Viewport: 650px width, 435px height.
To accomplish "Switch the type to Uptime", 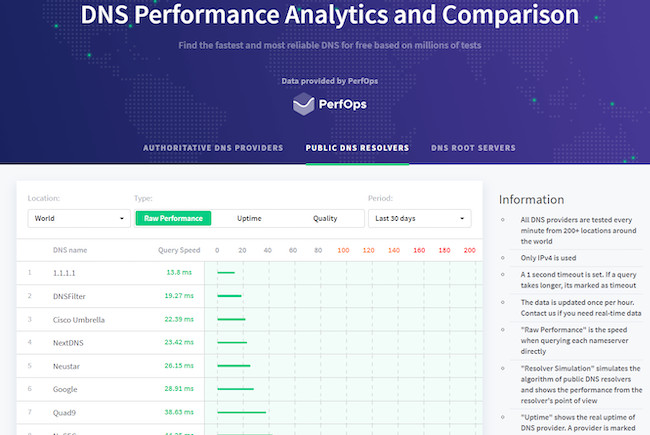I will point(249,218).
